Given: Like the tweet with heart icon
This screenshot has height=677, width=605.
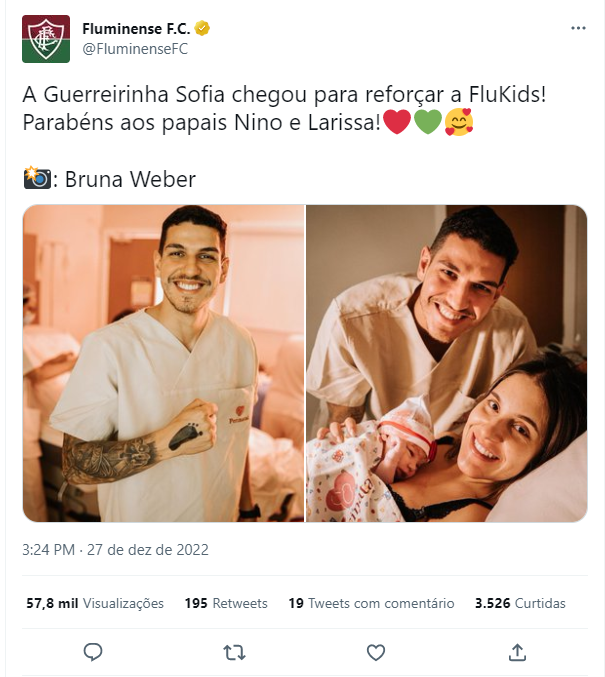Looking at the screenshot, I should 376,652.
